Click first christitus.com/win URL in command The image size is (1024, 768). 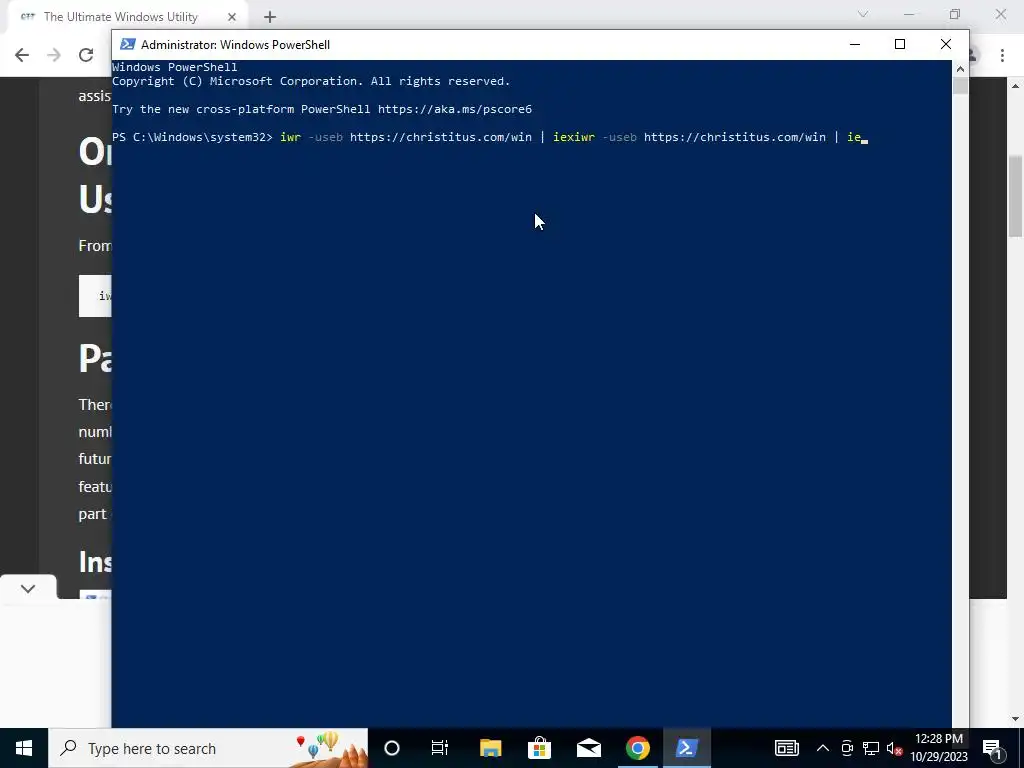441,137
